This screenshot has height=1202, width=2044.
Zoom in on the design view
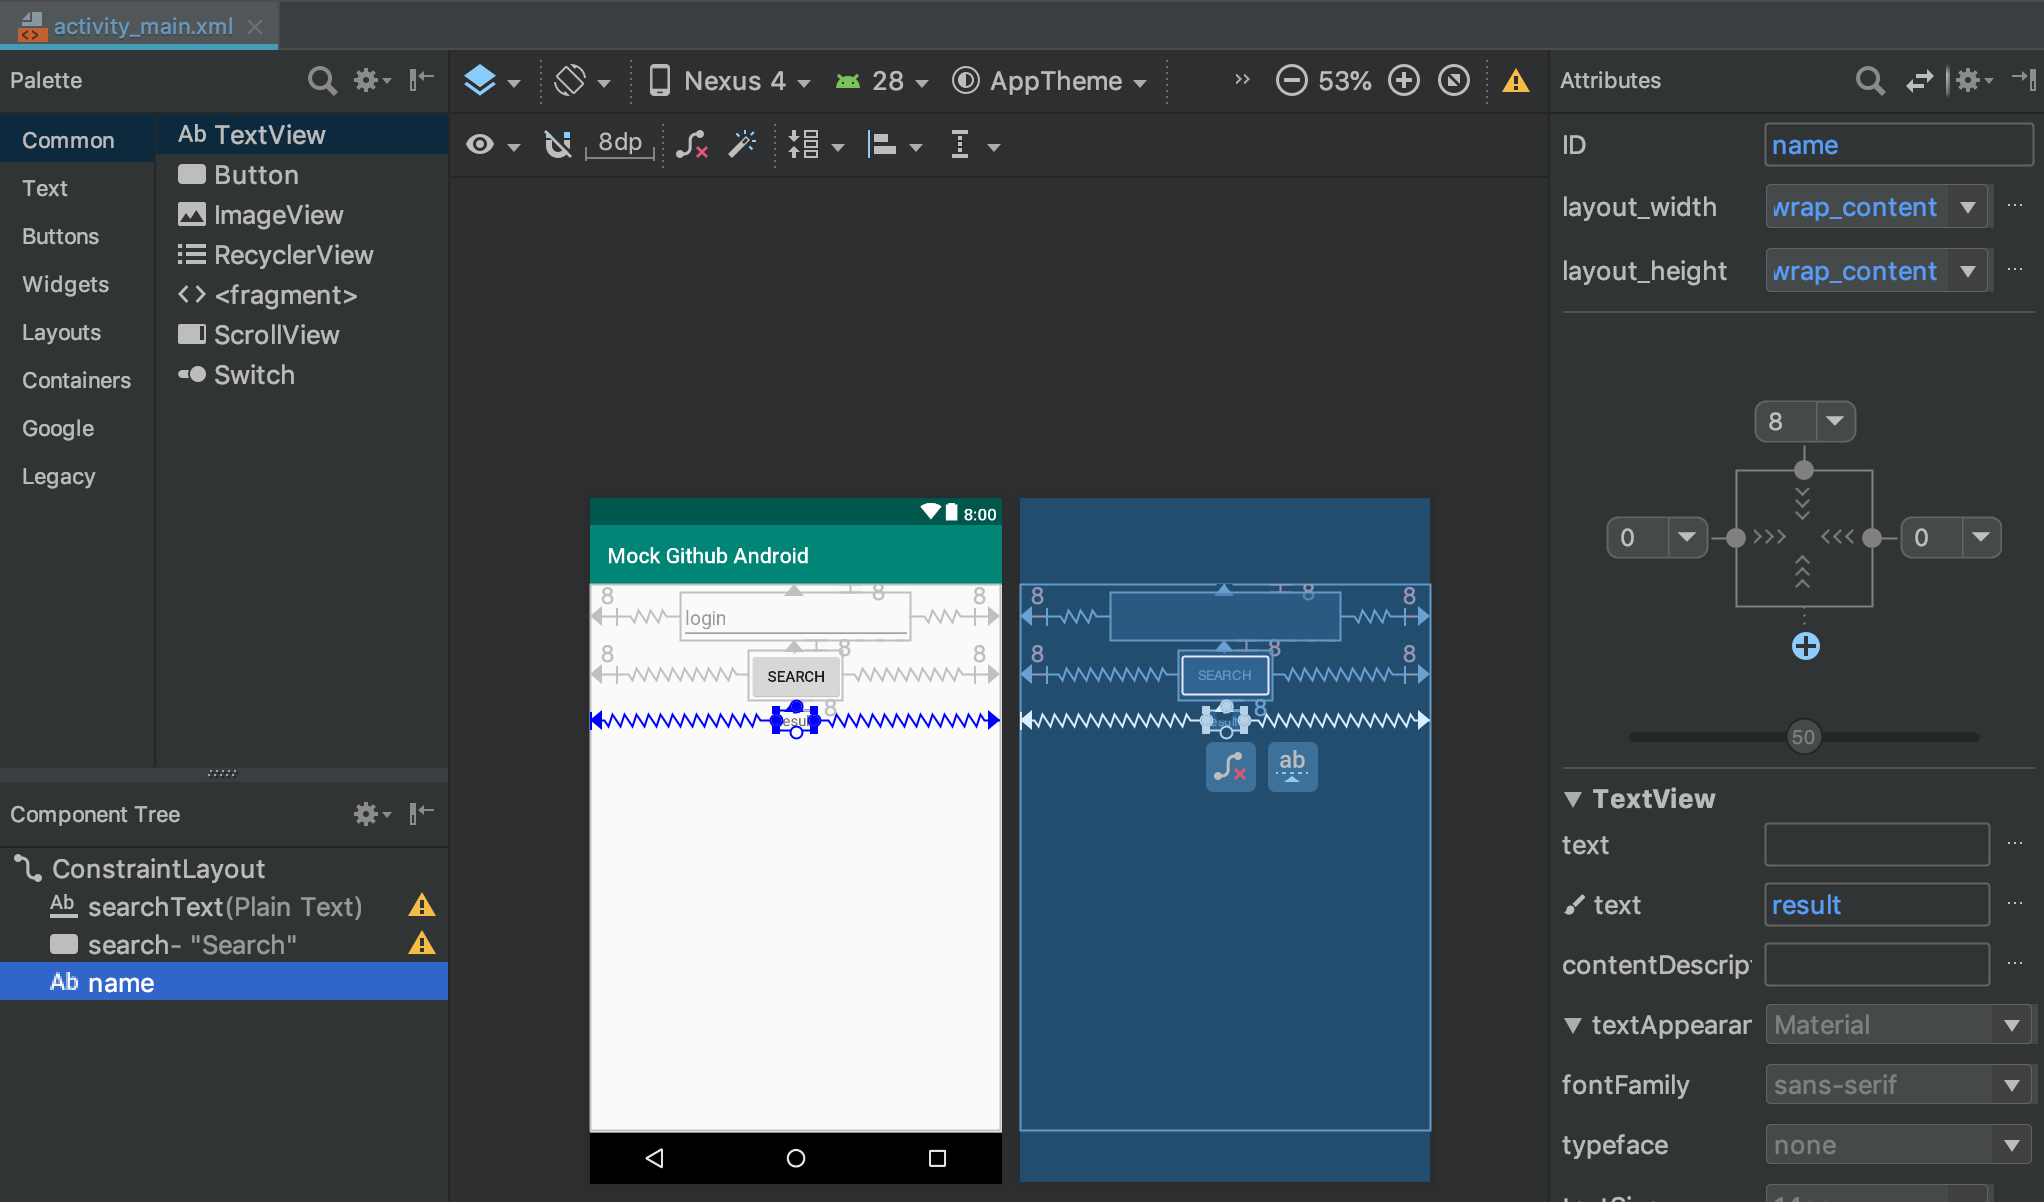tap(1404, 80)
